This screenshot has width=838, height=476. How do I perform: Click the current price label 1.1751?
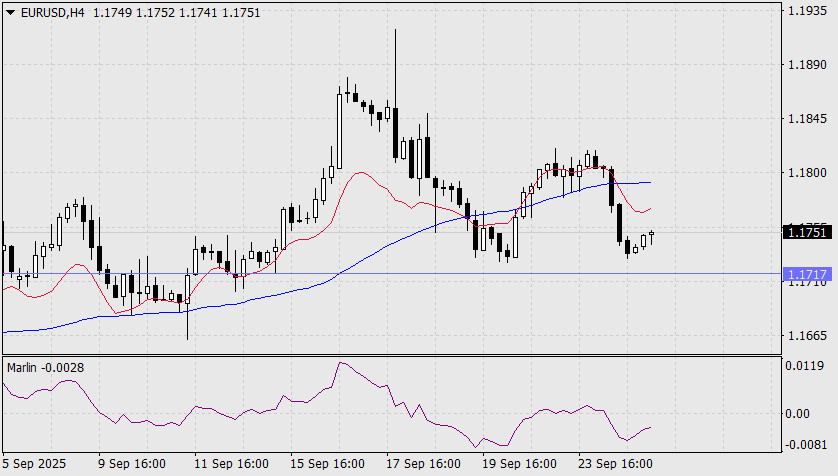(x=808, y=232)
